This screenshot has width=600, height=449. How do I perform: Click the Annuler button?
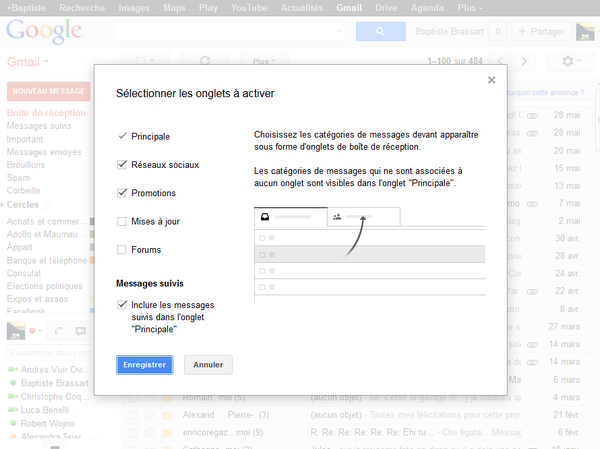pos(208,365)
